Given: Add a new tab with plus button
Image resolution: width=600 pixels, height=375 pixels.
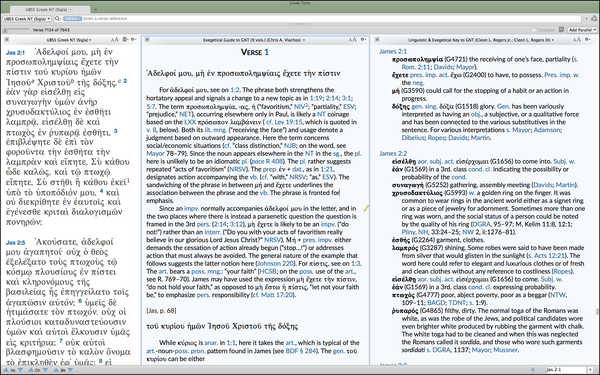Looking at the screenshot, I should pyautogui.click(x=95, y=9).
